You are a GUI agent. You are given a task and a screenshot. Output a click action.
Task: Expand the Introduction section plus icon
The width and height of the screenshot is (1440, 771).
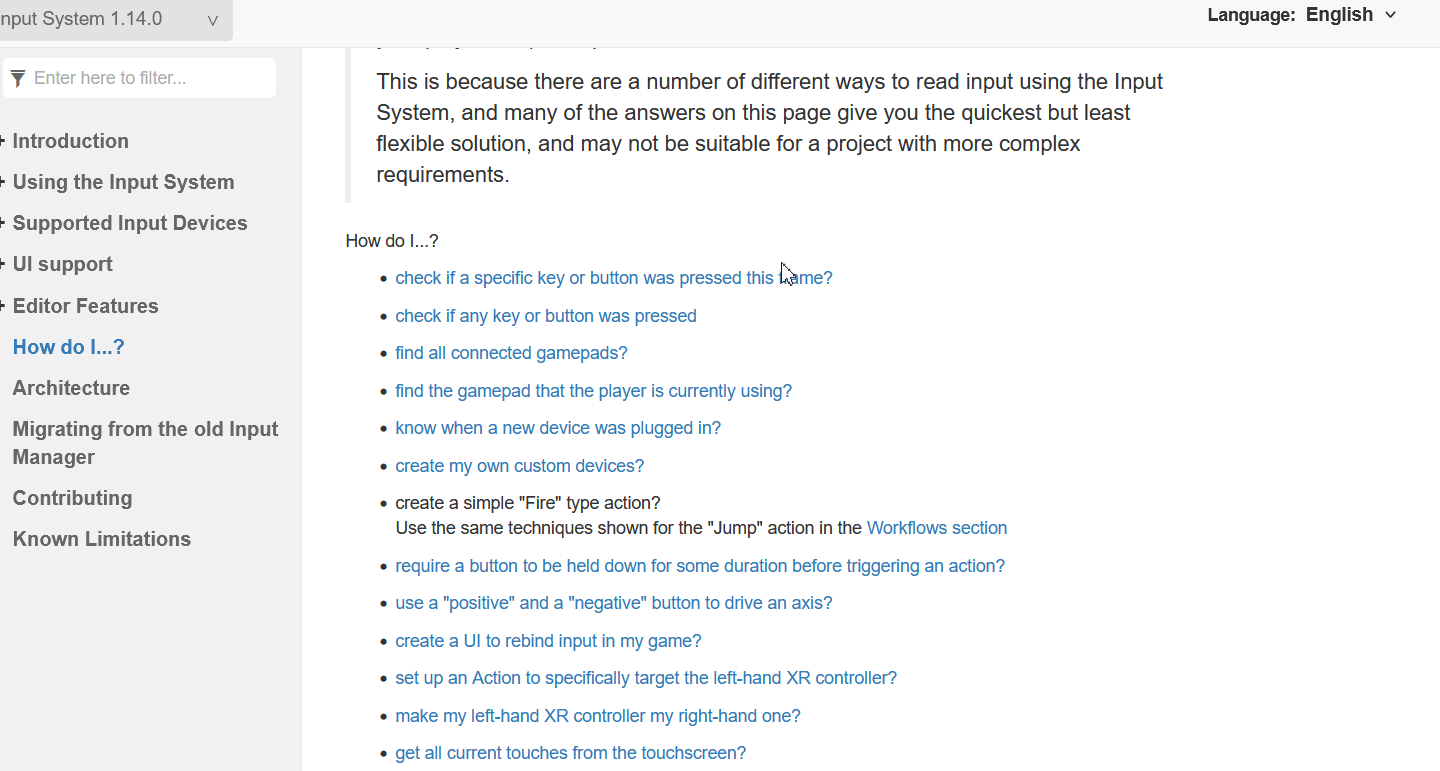click(x=3, y=141)
